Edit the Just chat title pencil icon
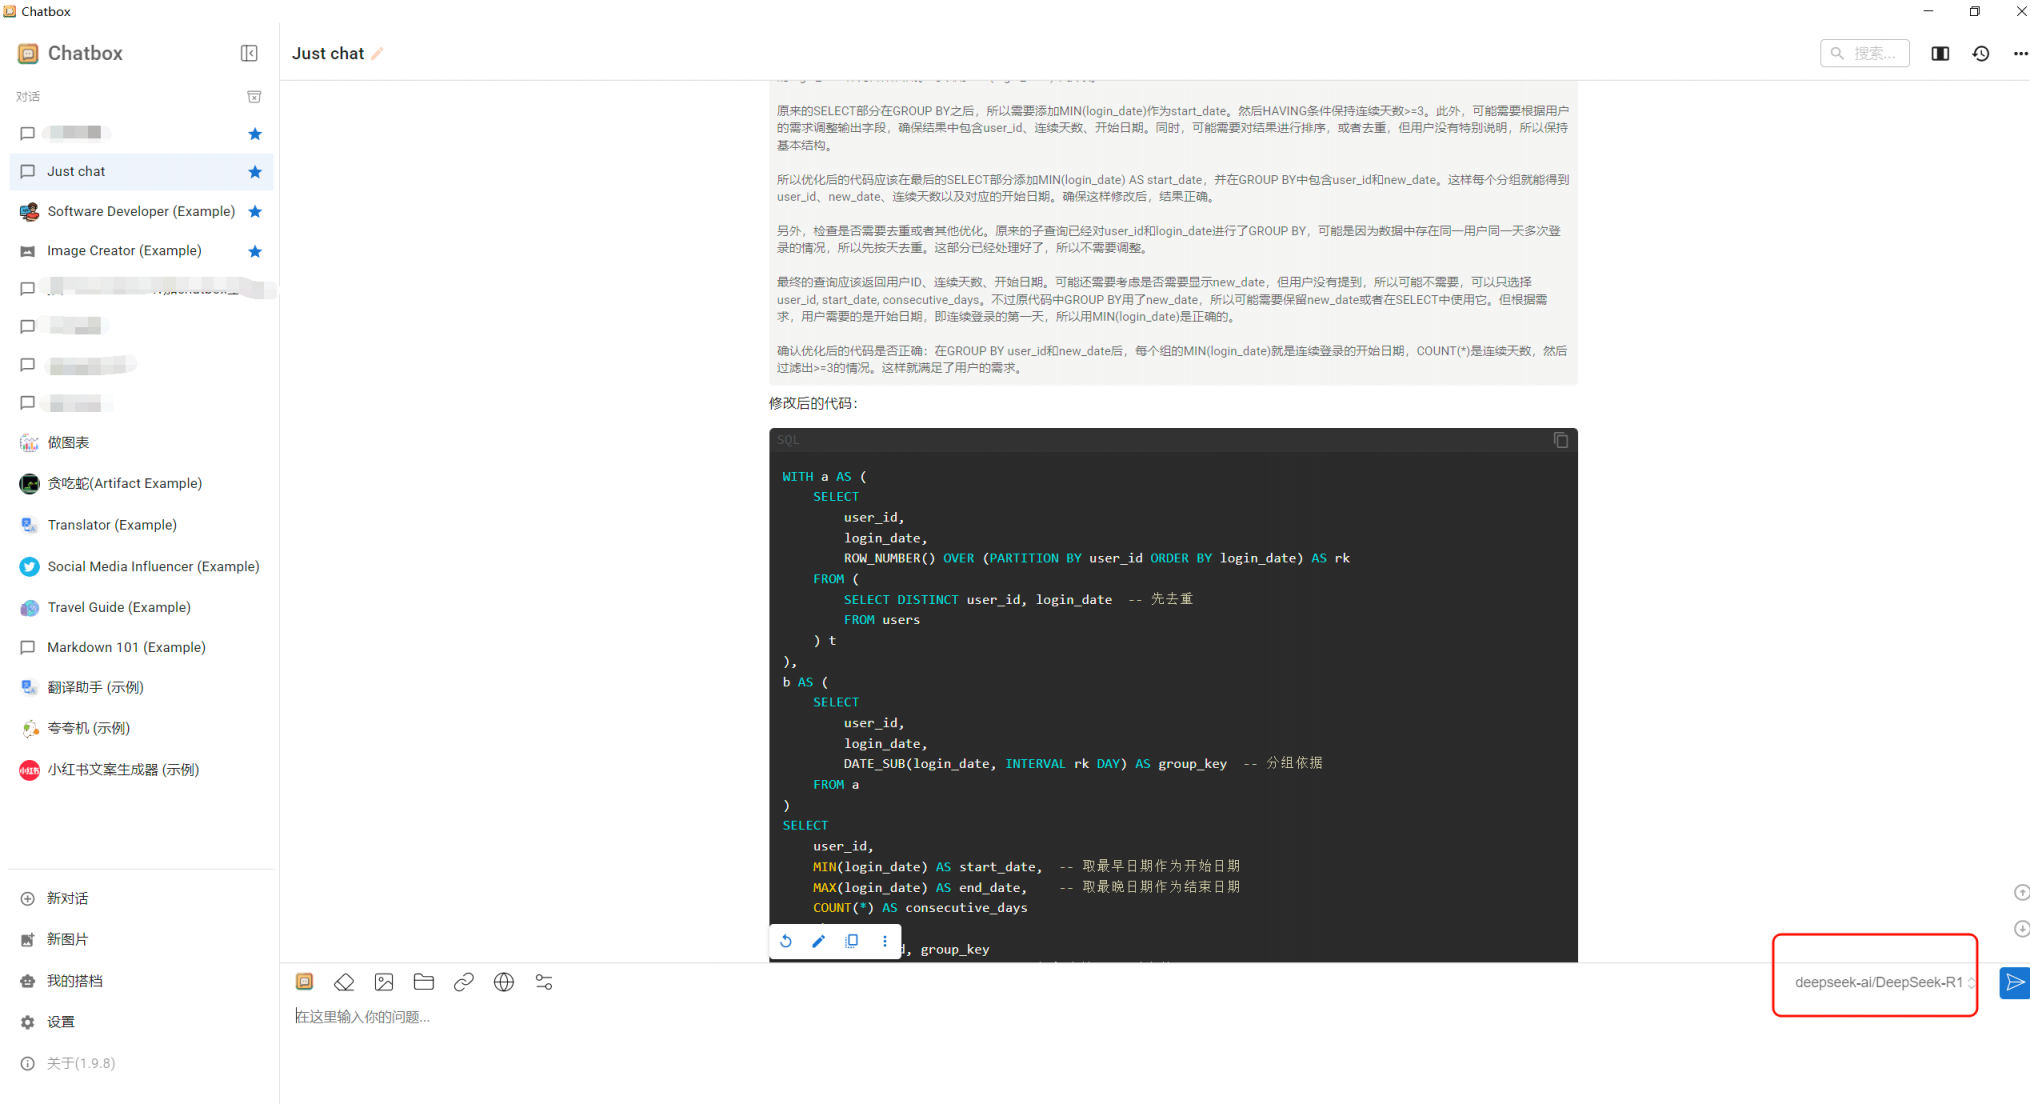Image resolution: width=2030 pixels, height=1104 pixels. [x=377, y=54]
